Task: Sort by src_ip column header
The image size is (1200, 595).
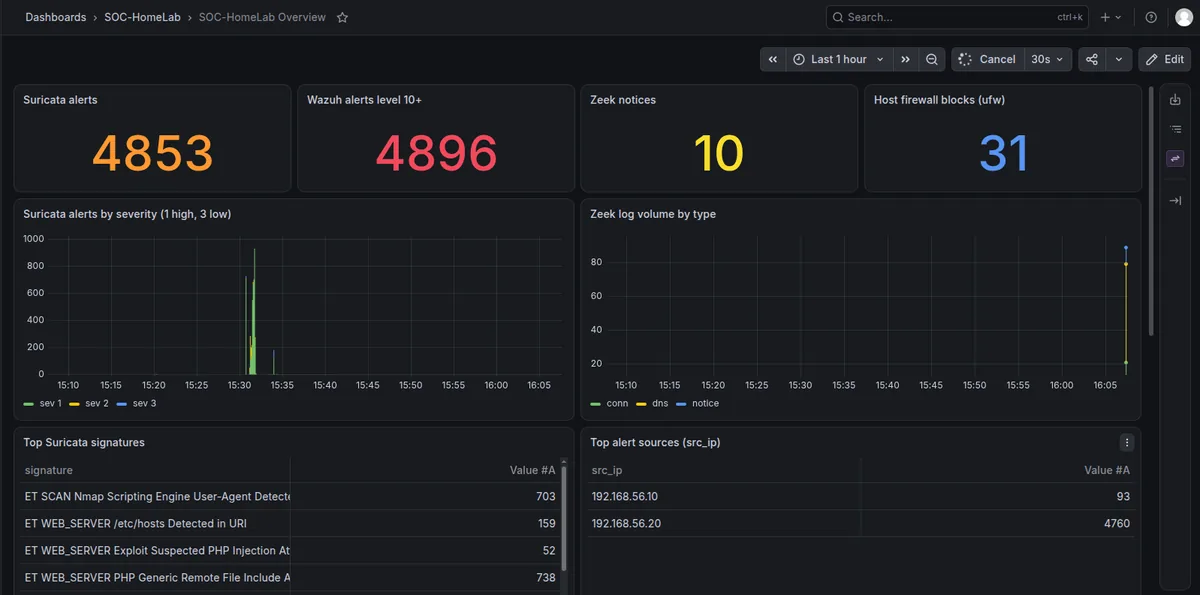Action: click(607, 470)
